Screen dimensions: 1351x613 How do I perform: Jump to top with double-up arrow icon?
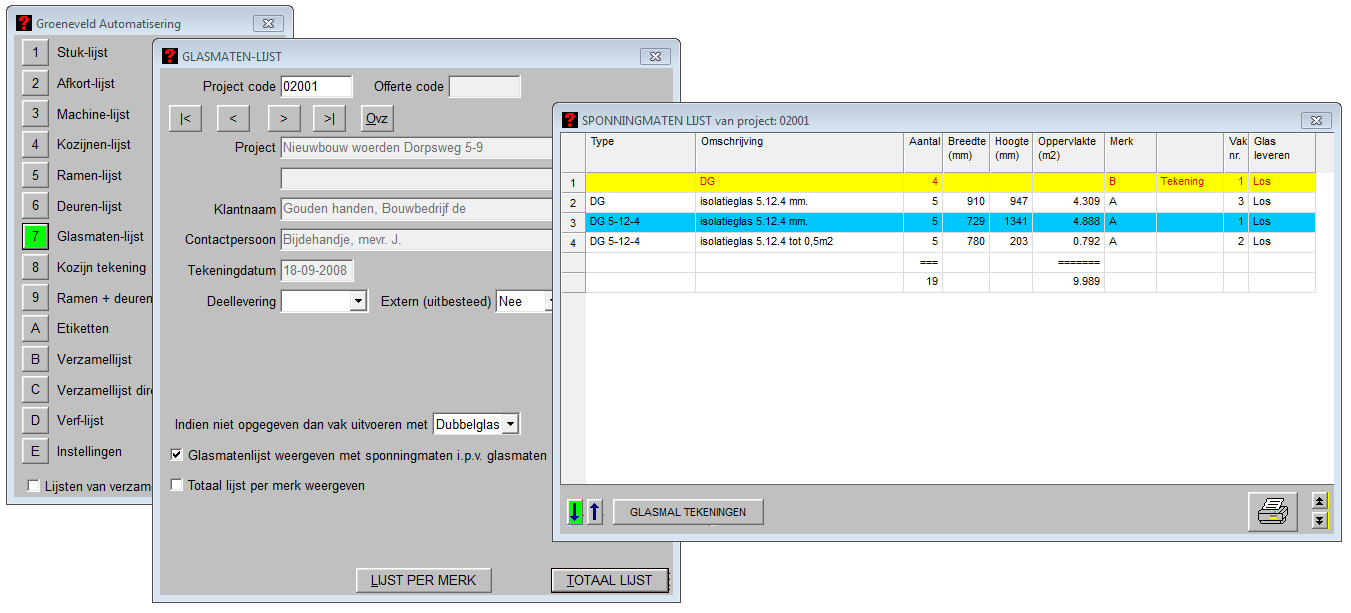click(1319, 502)
